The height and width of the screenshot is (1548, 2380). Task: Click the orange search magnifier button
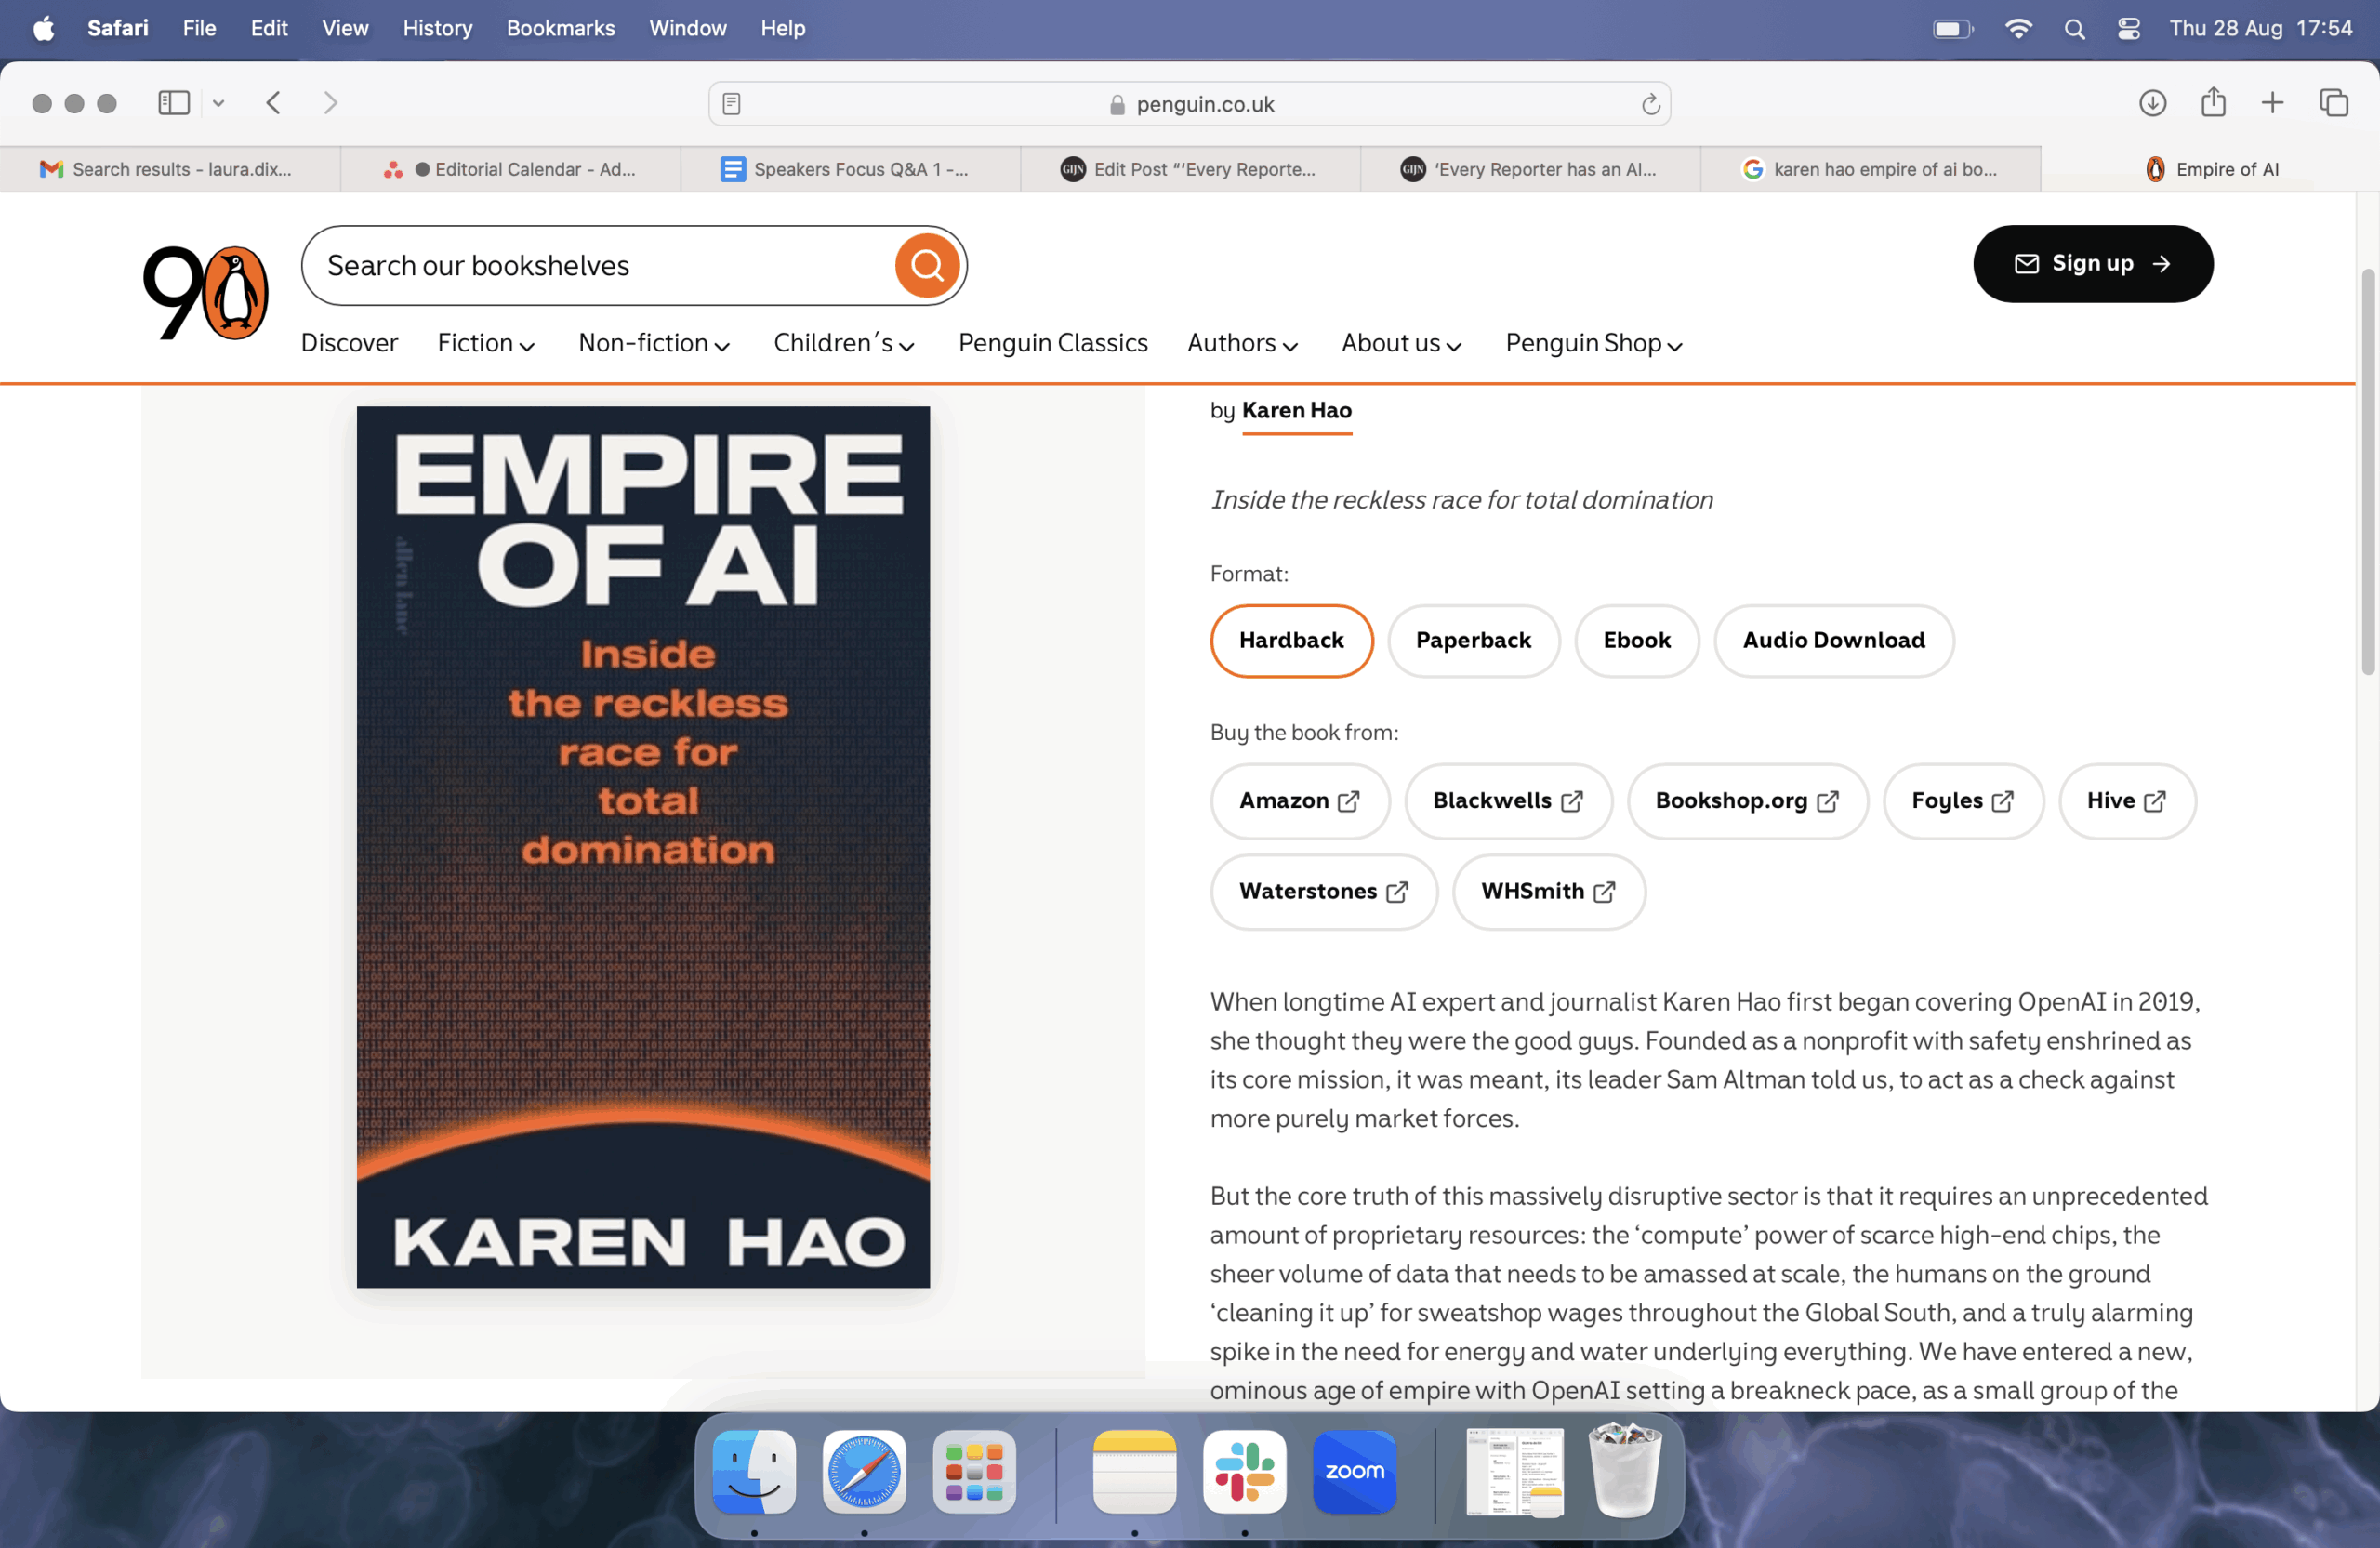click(926, 265)
